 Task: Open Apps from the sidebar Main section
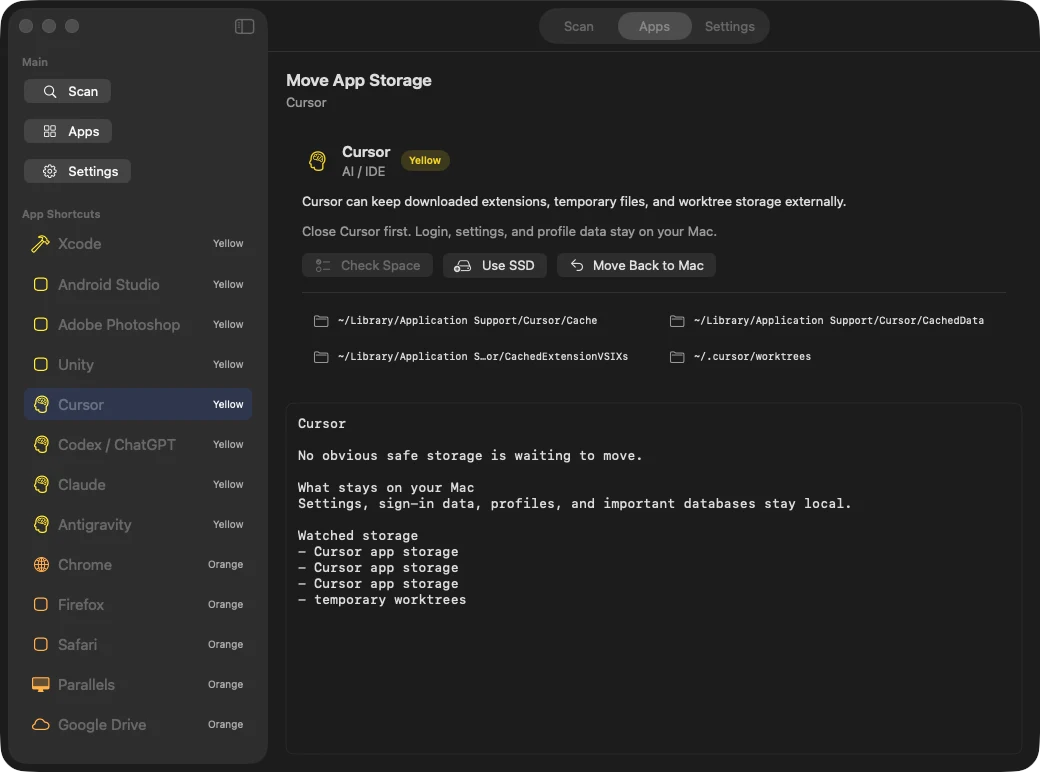[68, 131]
